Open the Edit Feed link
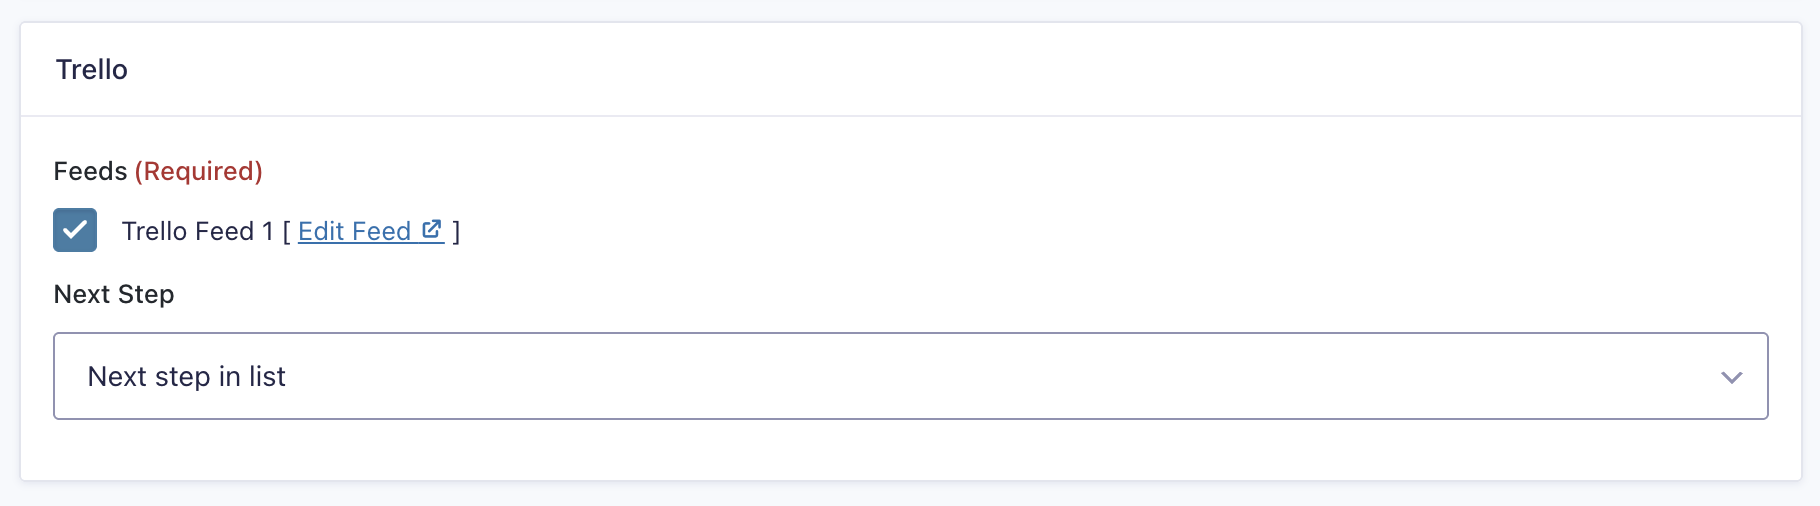 pyautogui.click(x=355, y=232)
